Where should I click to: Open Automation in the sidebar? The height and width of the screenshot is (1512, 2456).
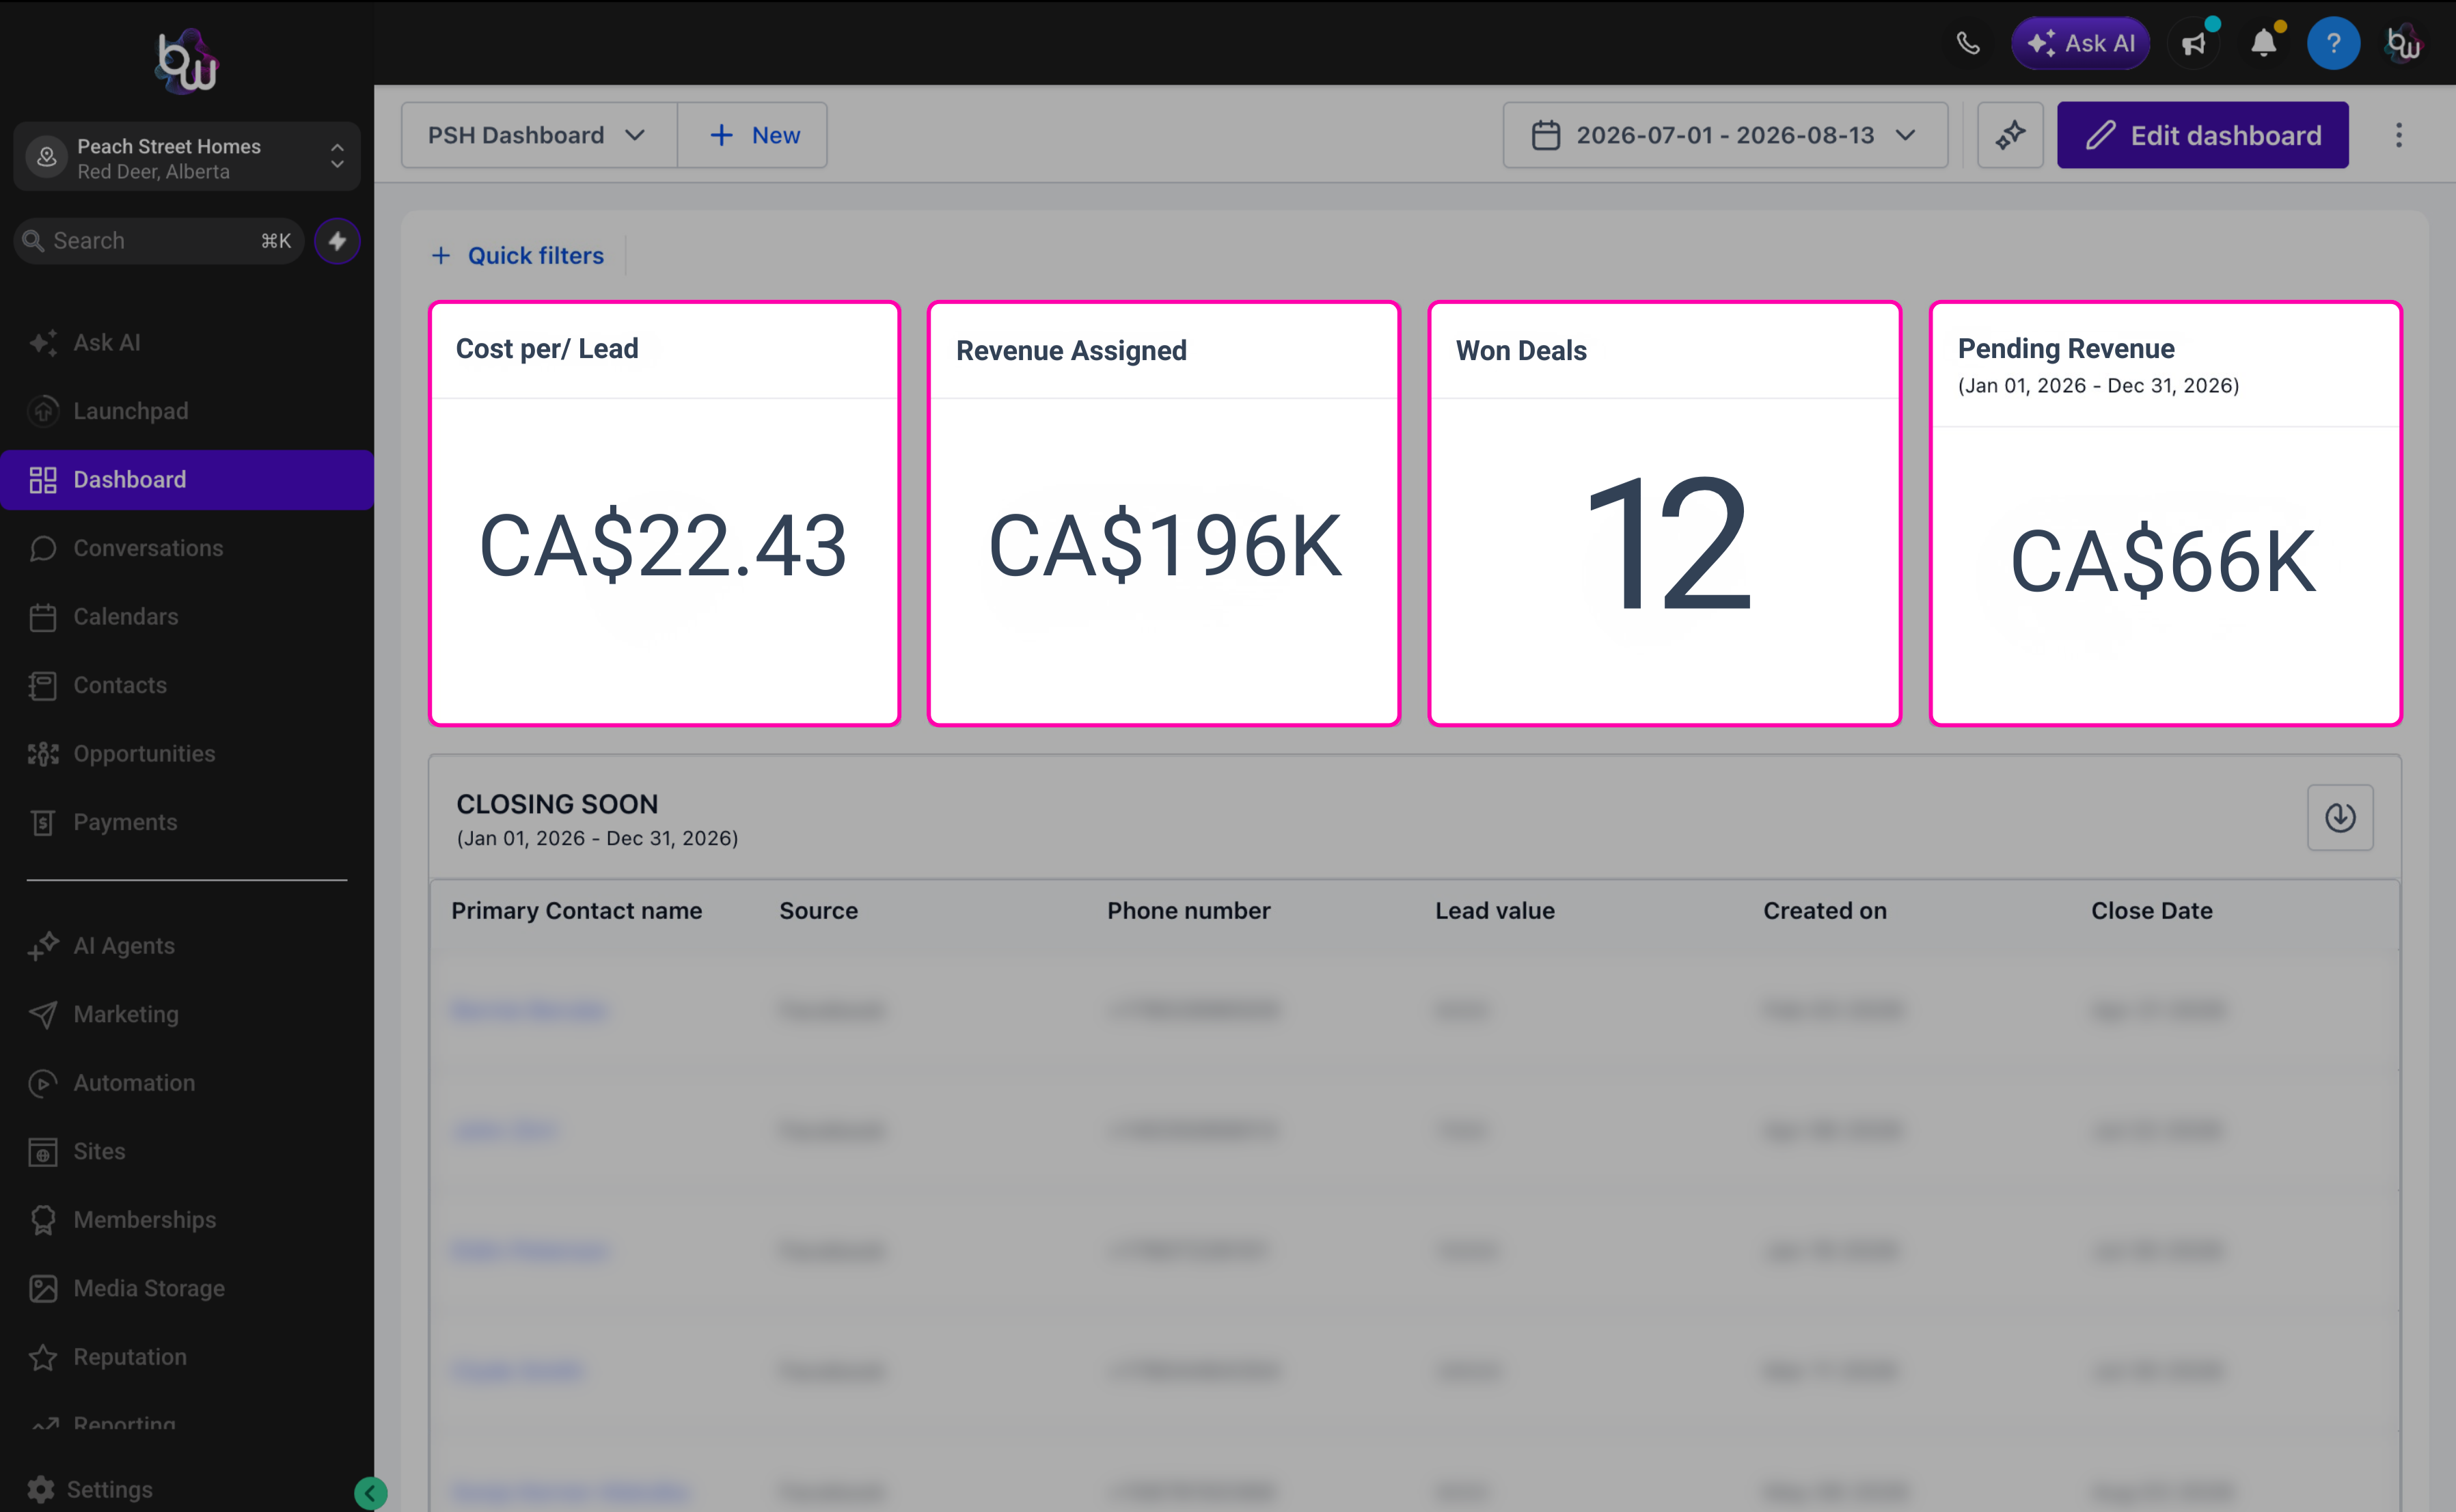[187, 1083]
